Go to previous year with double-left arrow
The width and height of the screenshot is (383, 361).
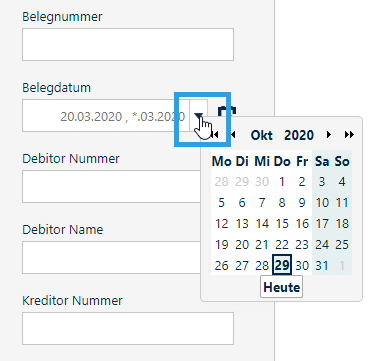[x=215, y=135]
